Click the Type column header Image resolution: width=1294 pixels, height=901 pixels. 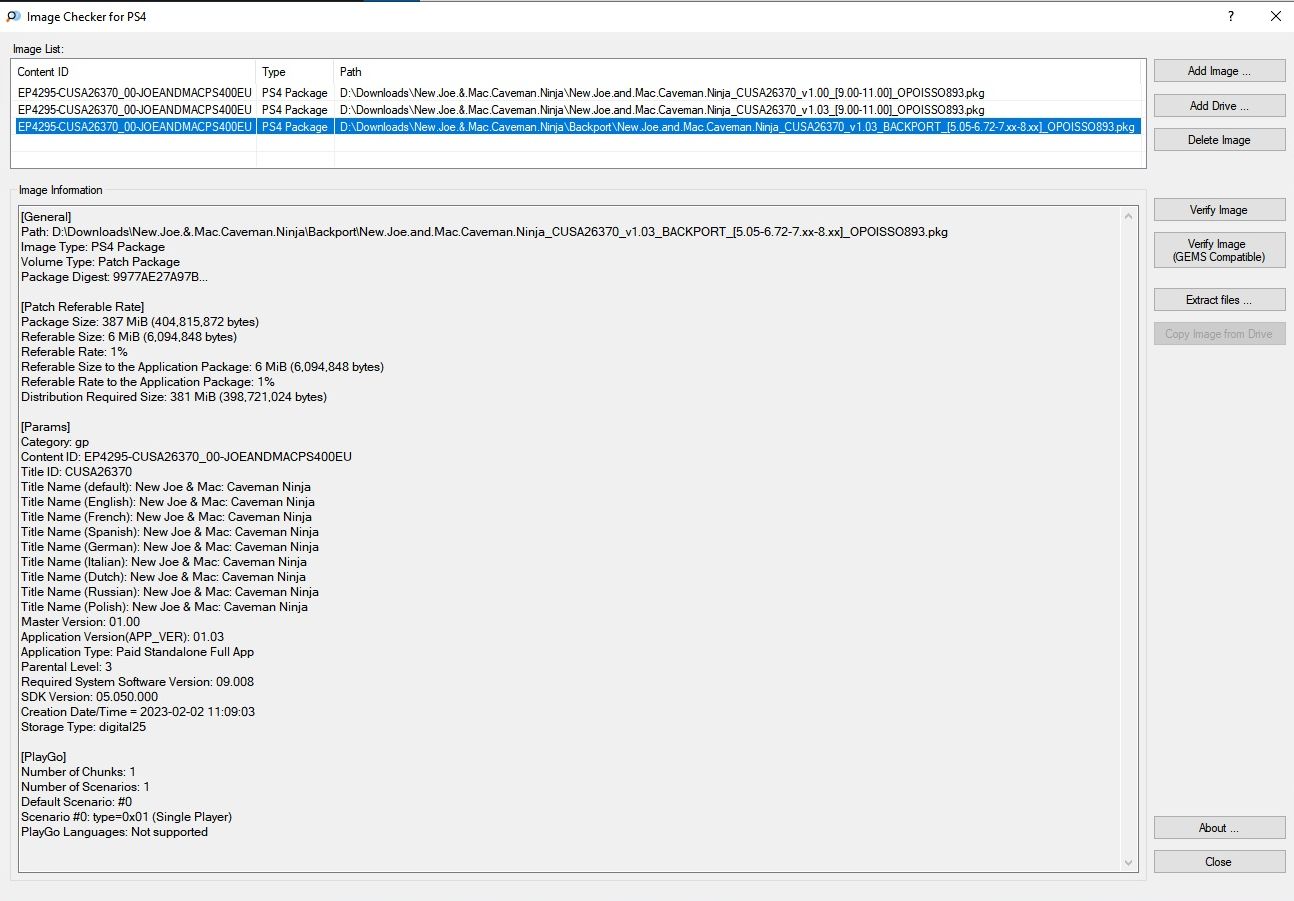[x=295, y=72]
